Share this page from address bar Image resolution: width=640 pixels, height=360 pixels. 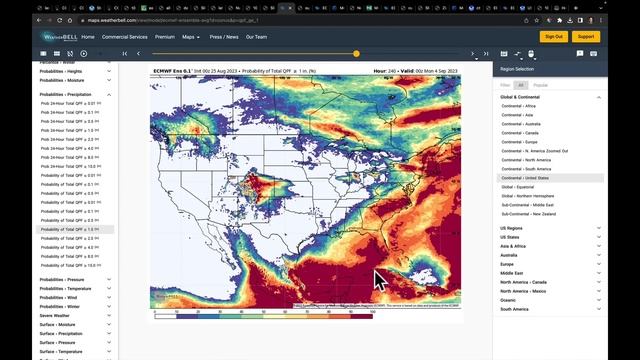526,20
